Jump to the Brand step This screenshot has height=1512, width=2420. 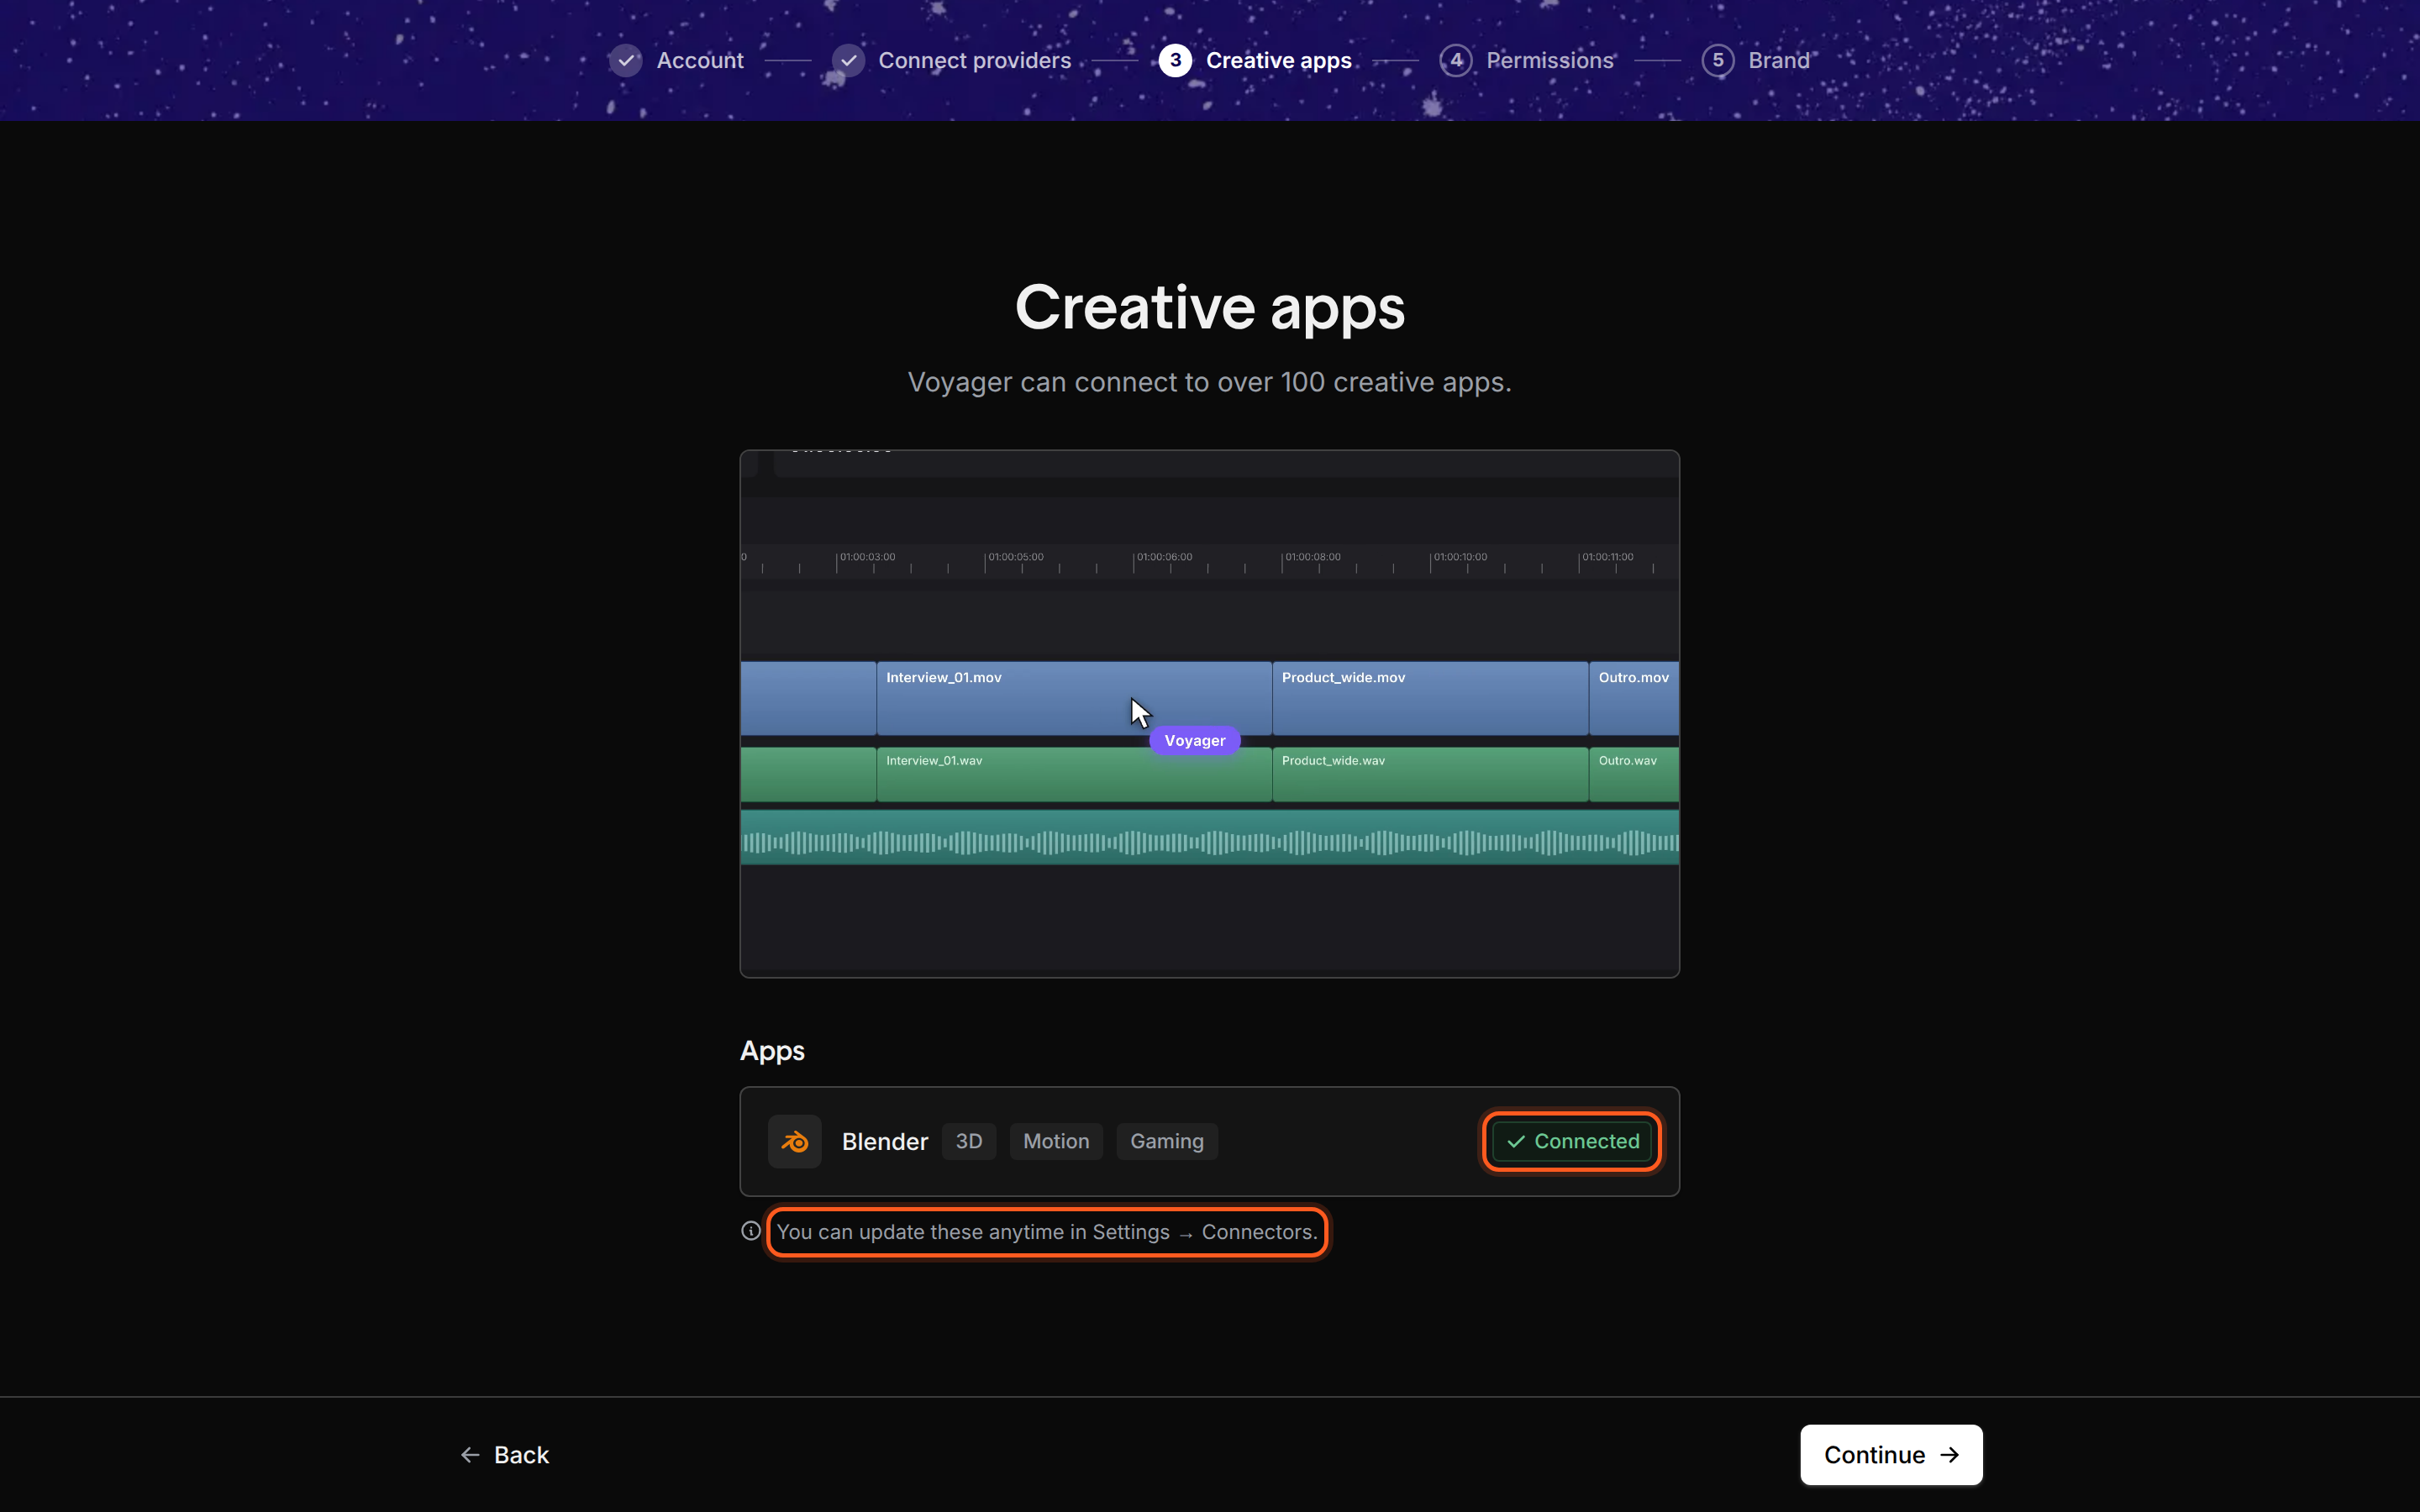pos(1779,60)
